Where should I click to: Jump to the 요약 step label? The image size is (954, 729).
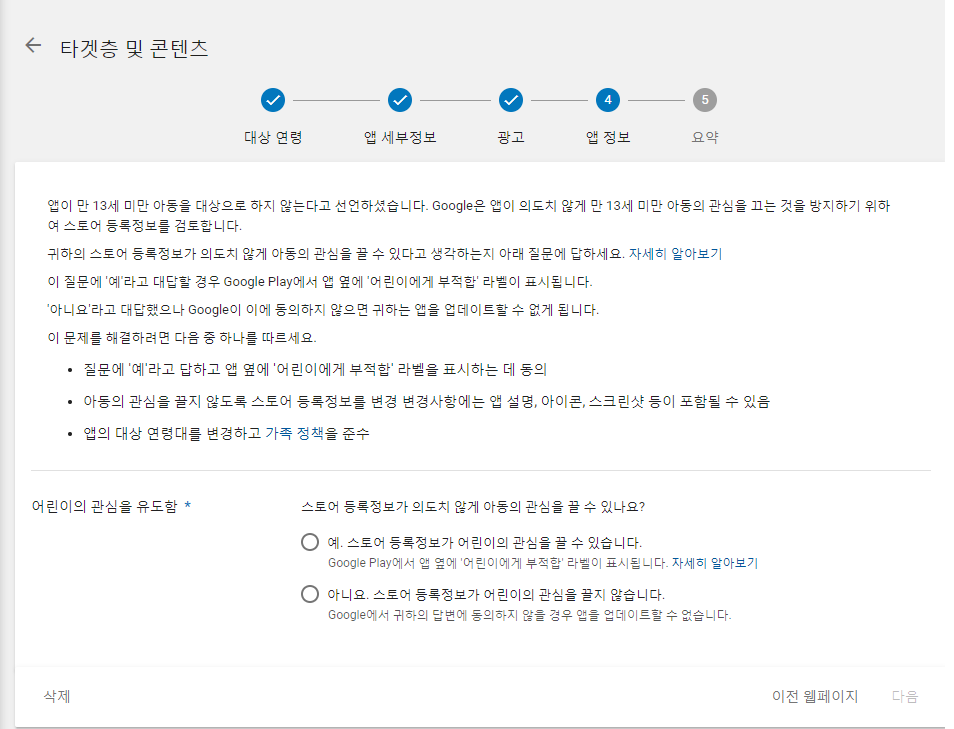pos(705,137)
